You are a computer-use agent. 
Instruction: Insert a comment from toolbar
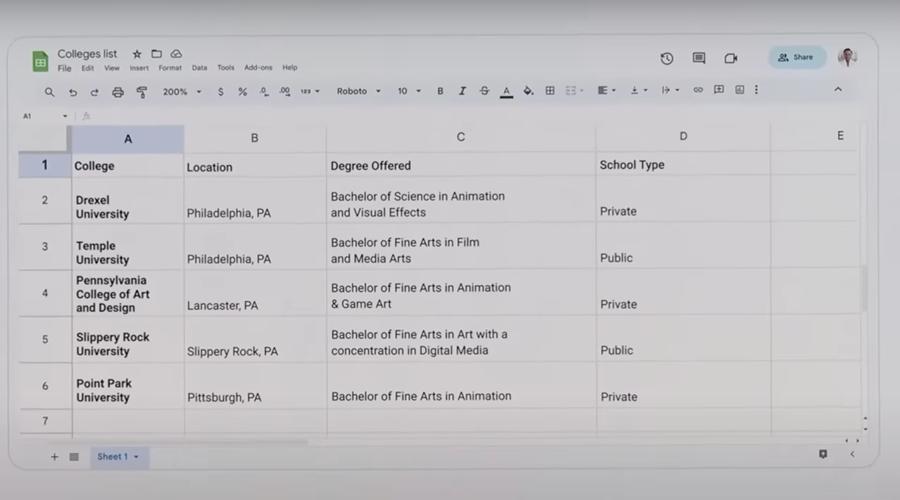[x=719, y=90]
